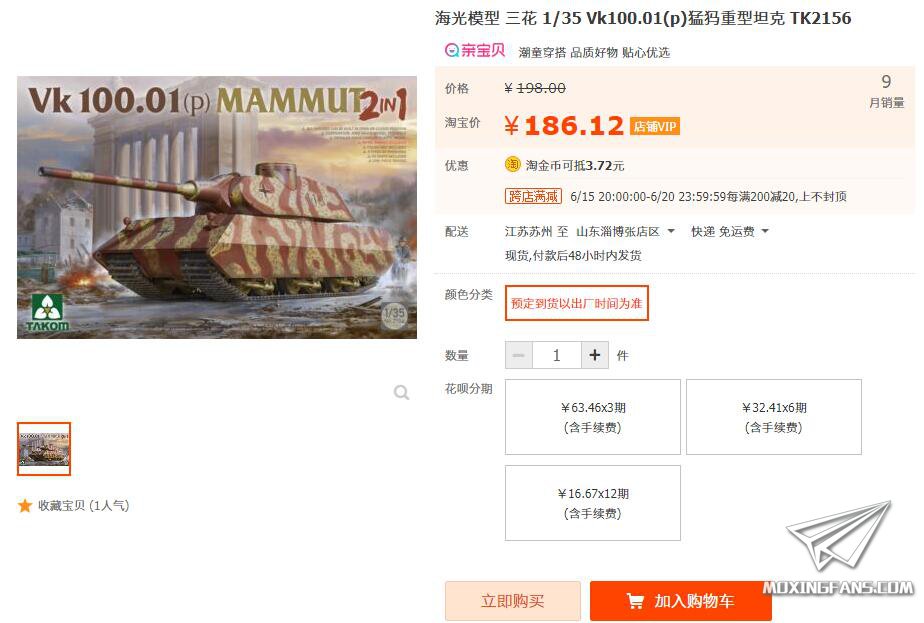Click the 收藏宝贝 favorite link
Screen dimensions: 924x623
(x=84, y=505)
